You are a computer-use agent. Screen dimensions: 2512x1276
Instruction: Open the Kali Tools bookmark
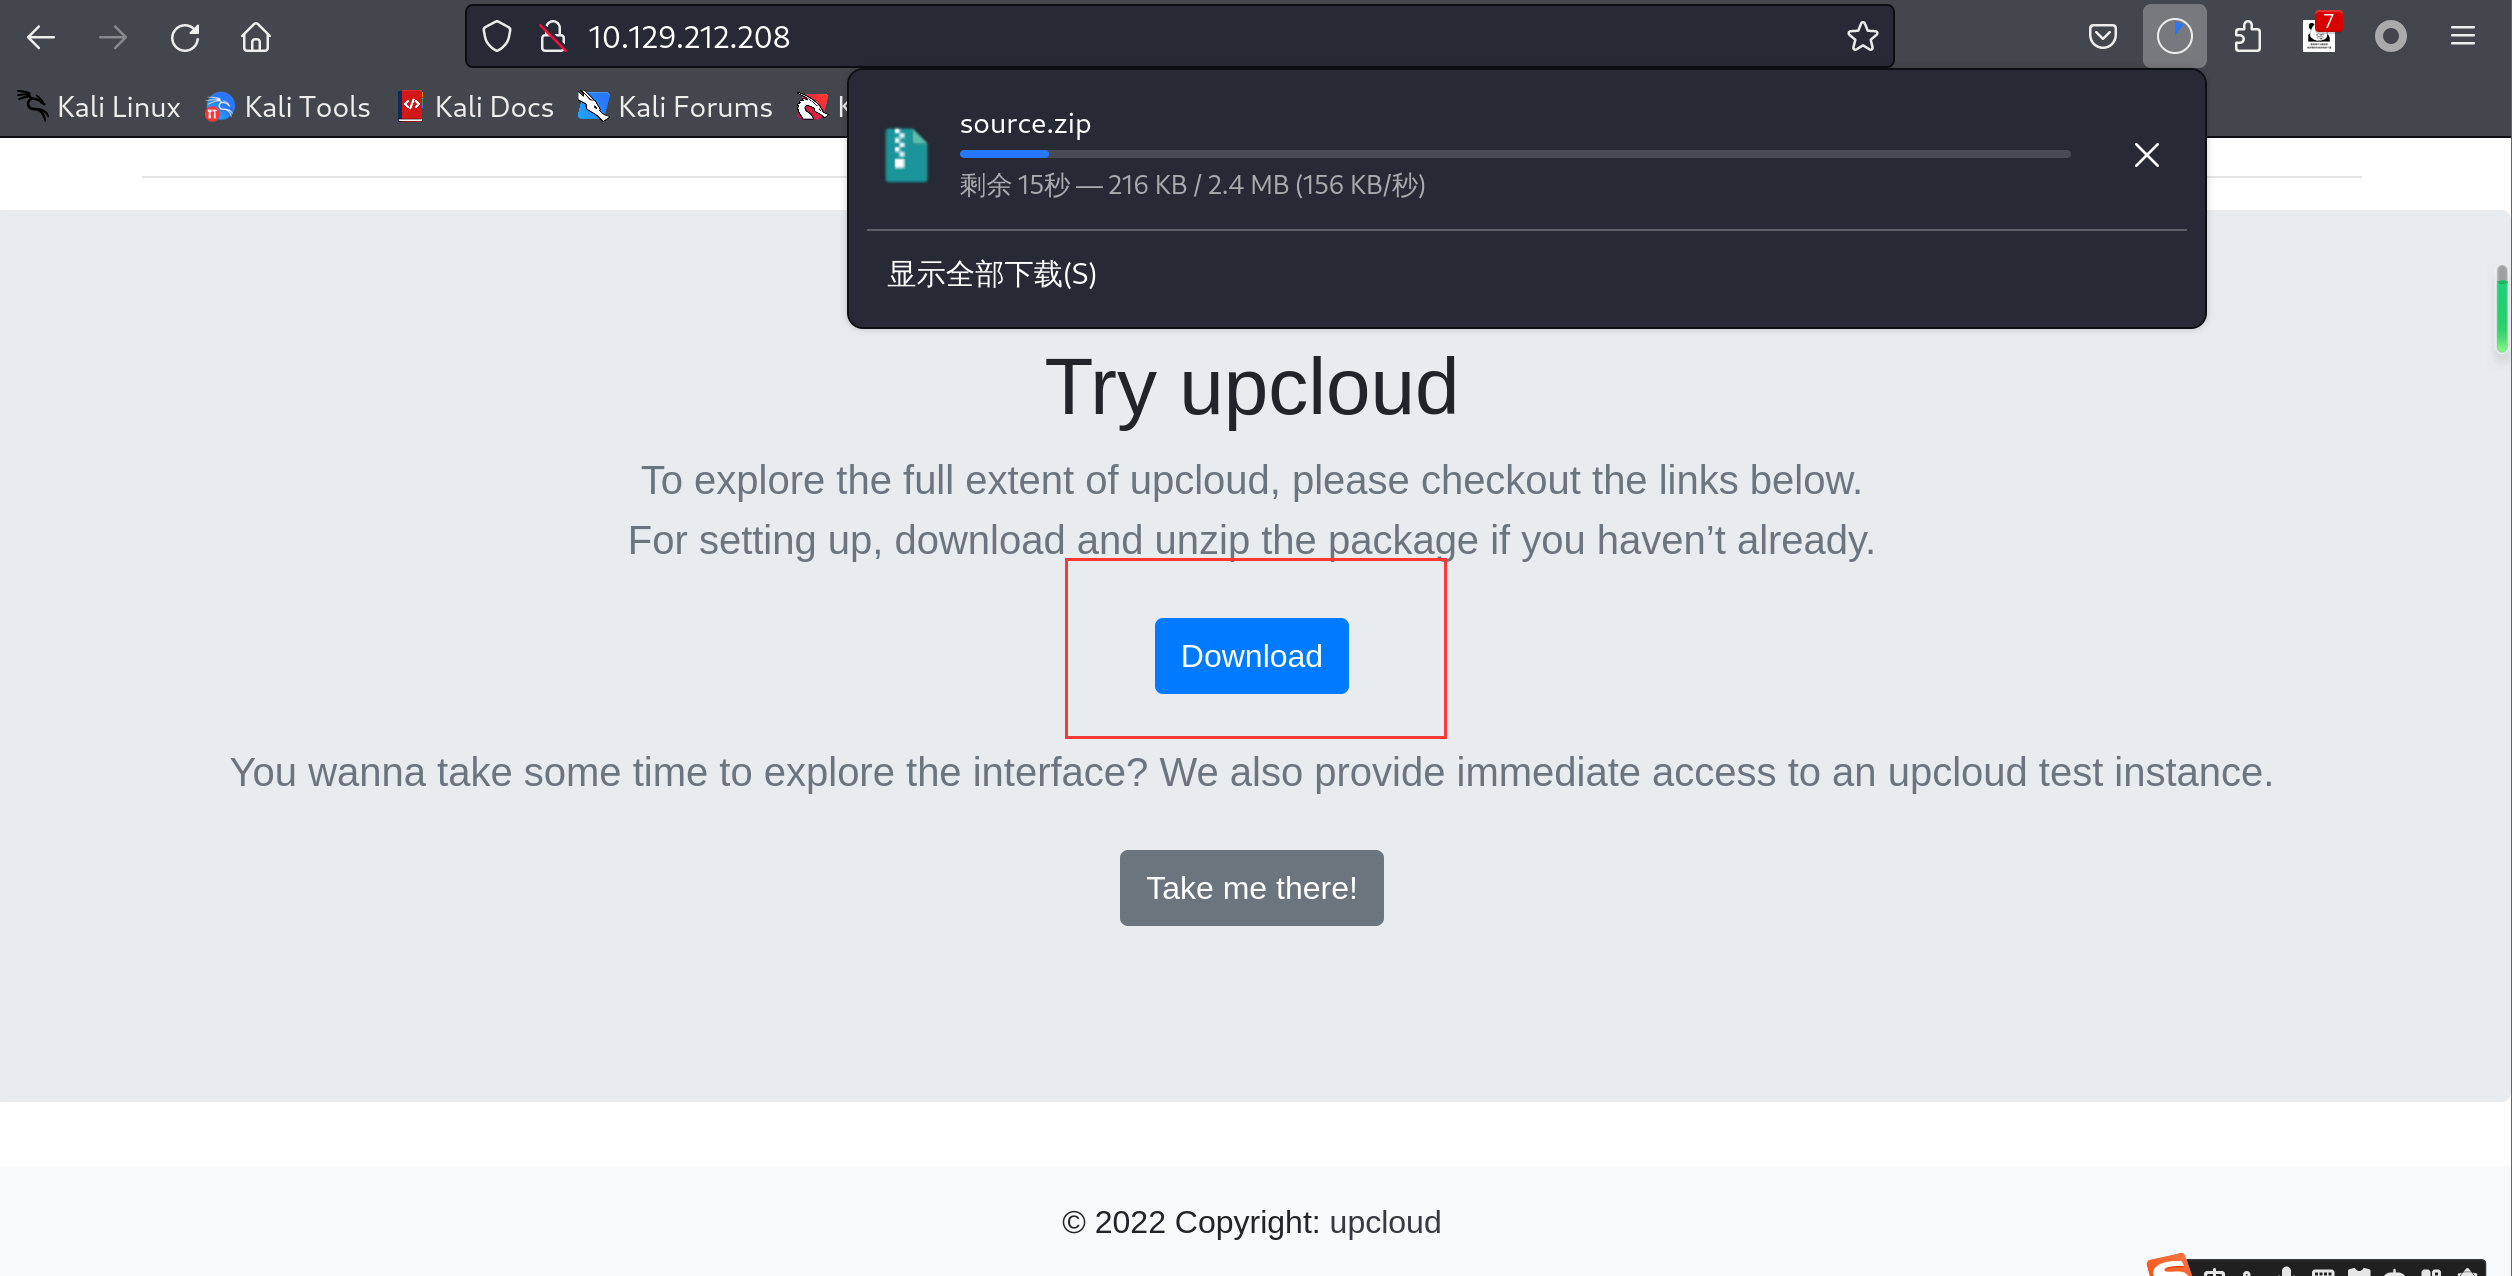click(288, 107)
